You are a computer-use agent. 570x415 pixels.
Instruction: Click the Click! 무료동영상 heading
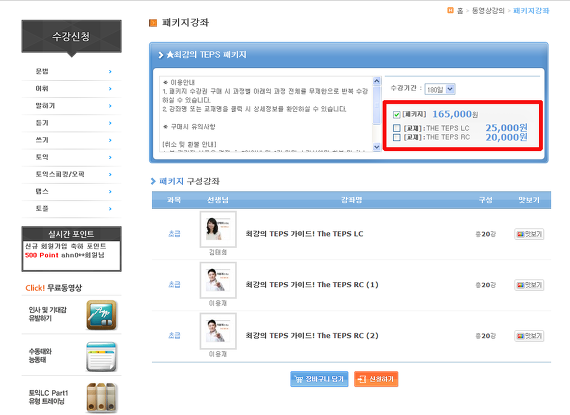tap(54, 288)
